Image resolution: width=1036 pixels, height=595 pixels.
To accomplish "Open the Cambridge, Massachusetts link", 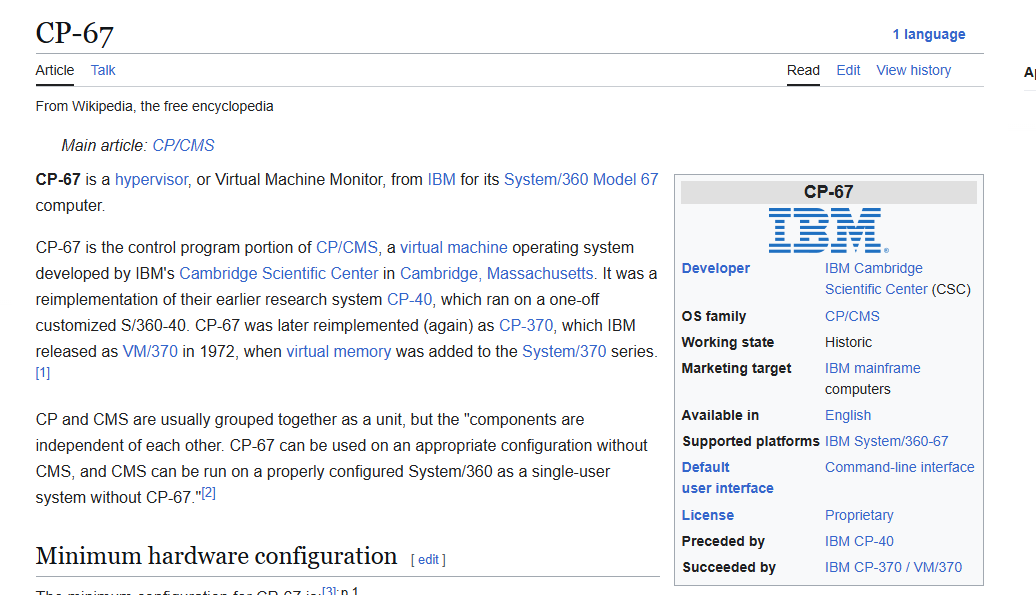I will coord(497,273).
